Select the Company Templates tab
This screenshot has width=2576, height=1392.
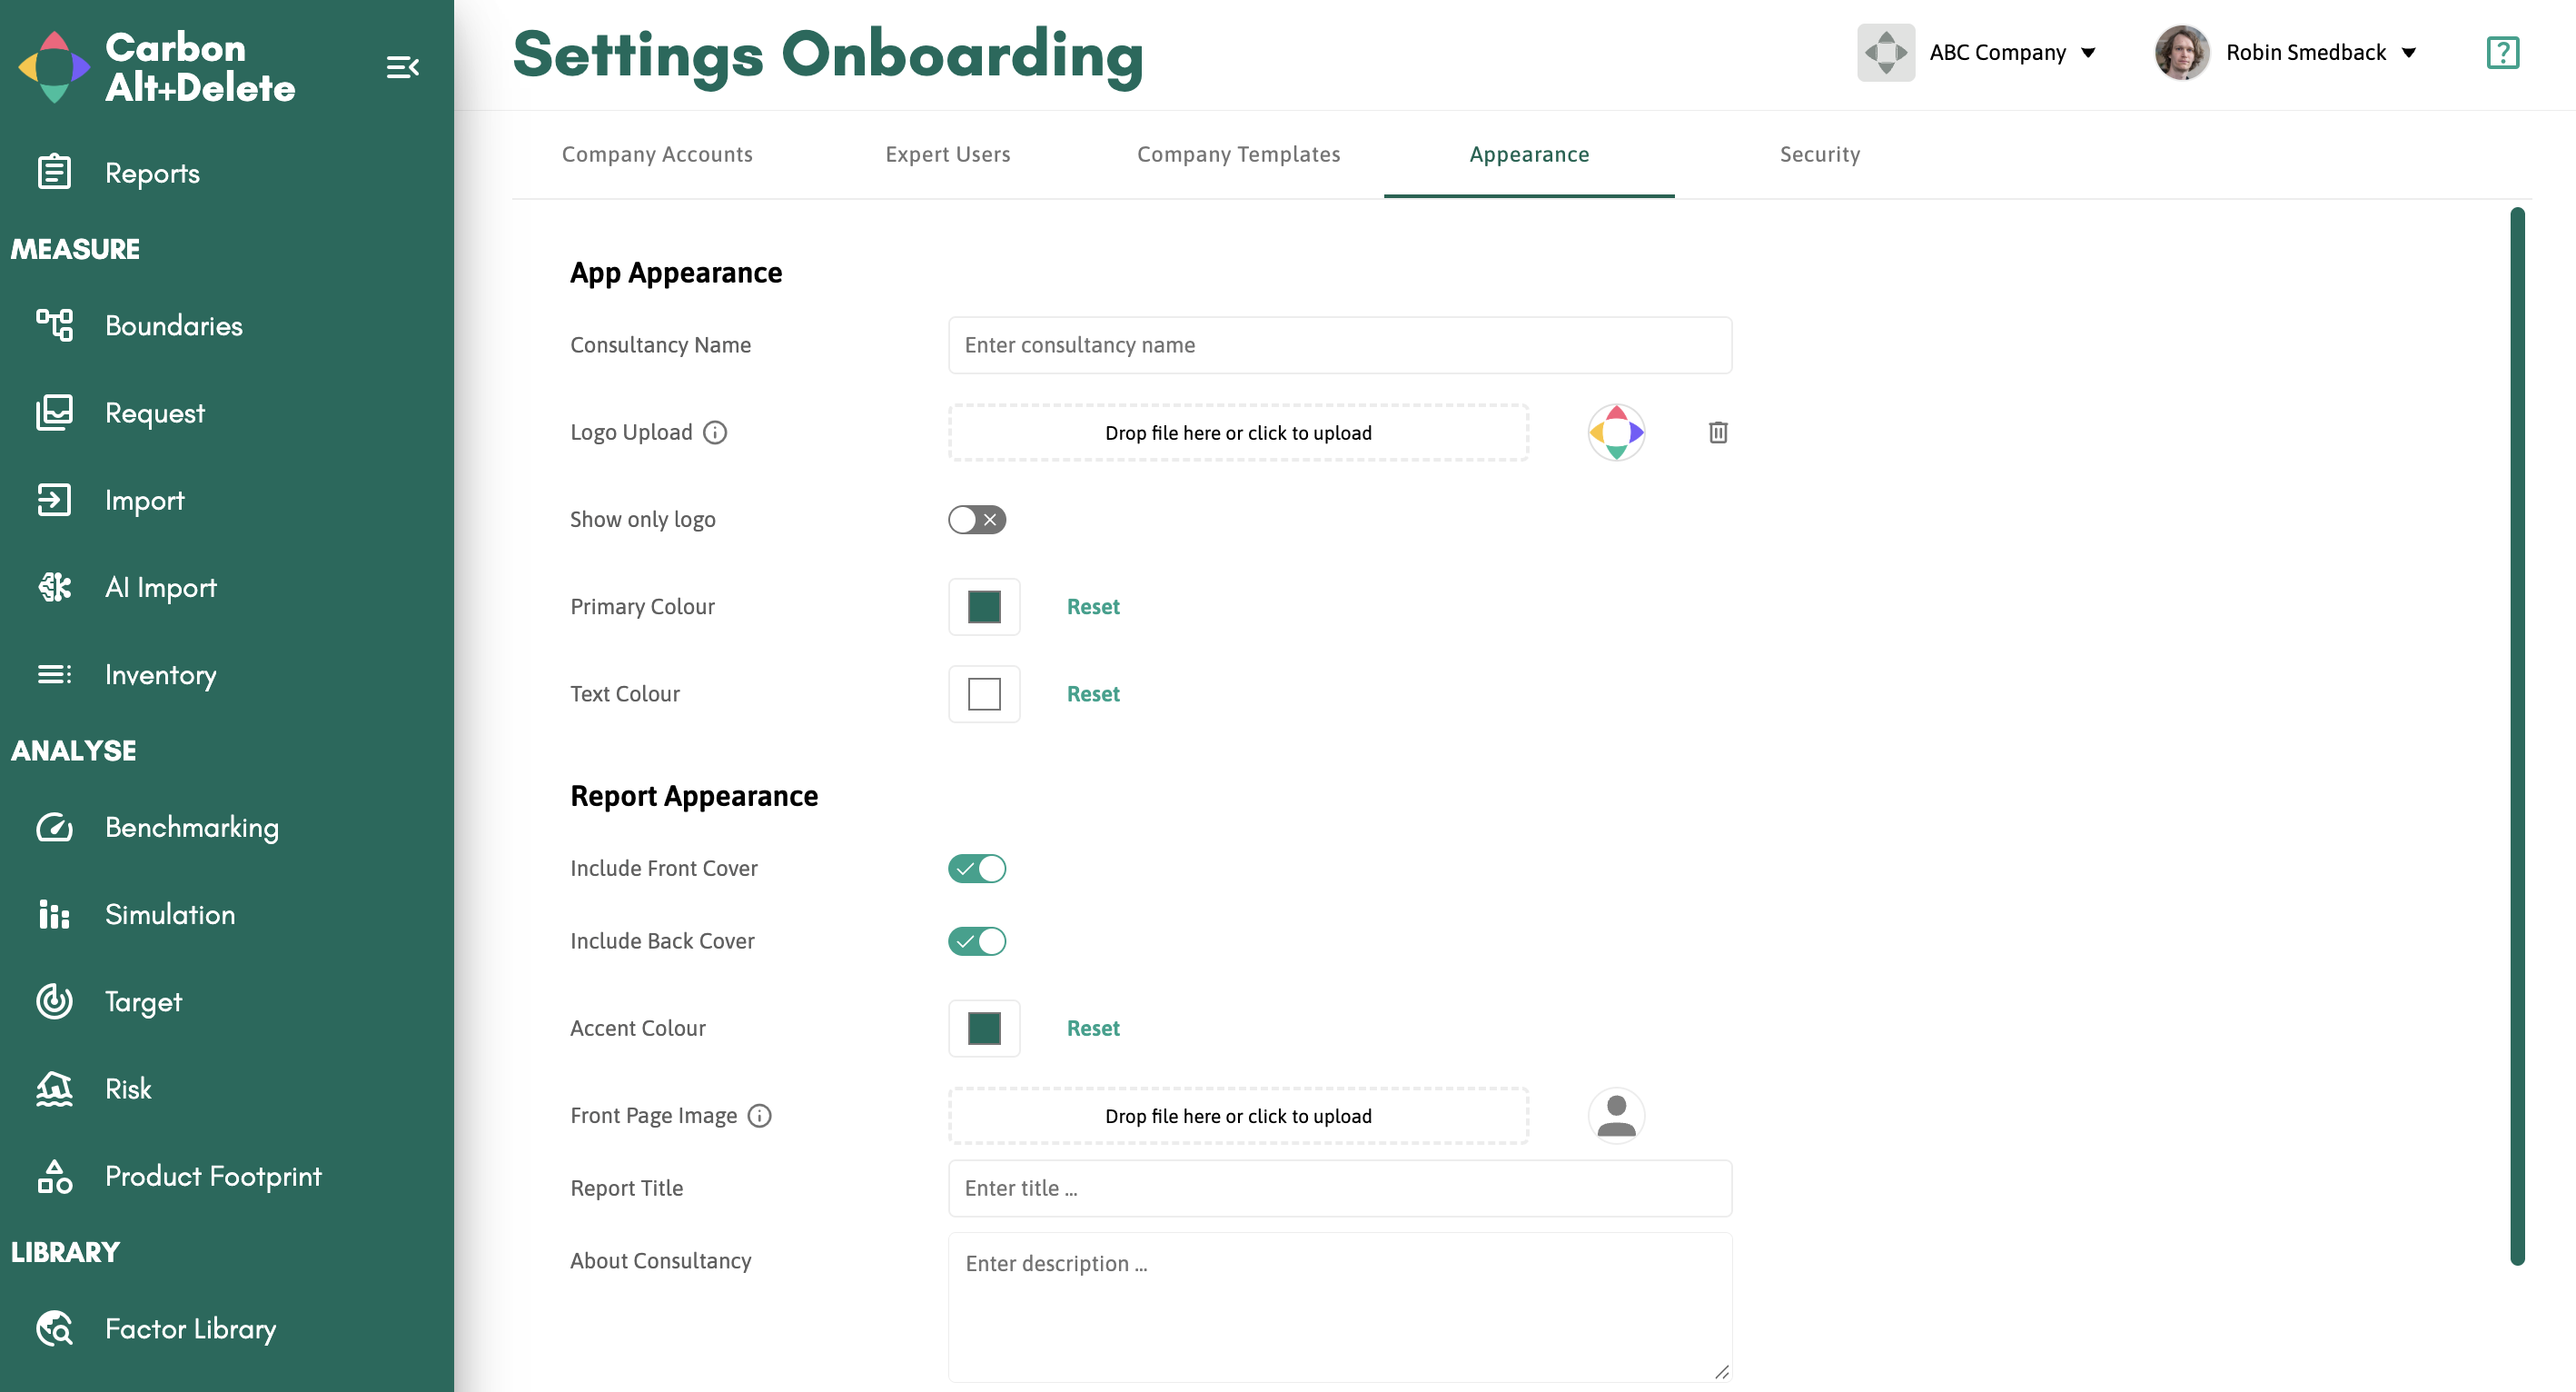coord(1238,154)
